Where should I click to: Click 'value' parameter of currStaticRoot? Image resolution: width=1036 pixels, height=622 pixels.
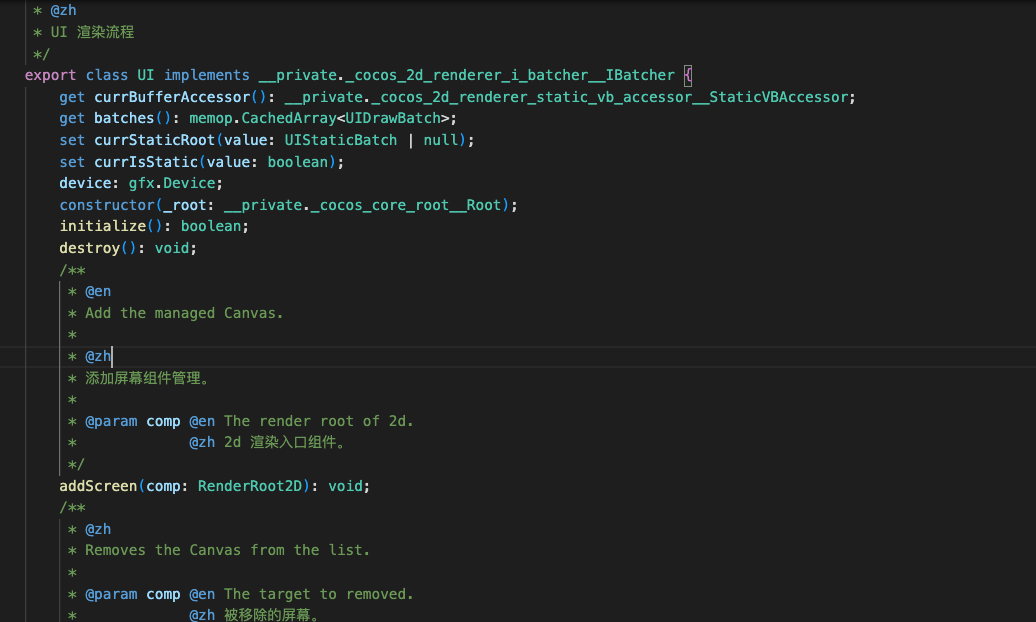[245, 140]
